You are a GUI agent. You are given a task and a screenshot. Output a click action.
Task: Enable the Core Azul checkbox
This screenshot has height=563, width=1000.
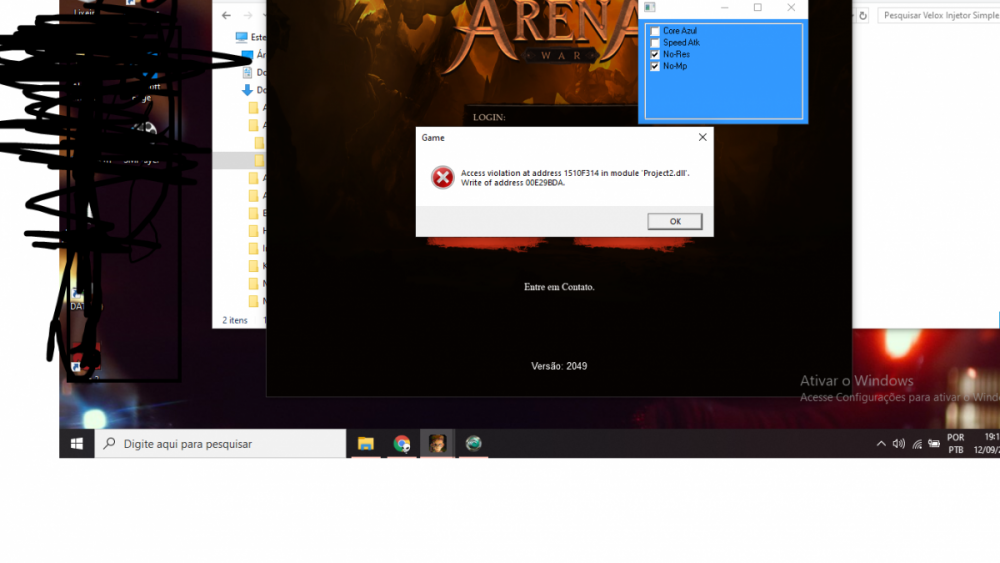[x=655, y=31]
